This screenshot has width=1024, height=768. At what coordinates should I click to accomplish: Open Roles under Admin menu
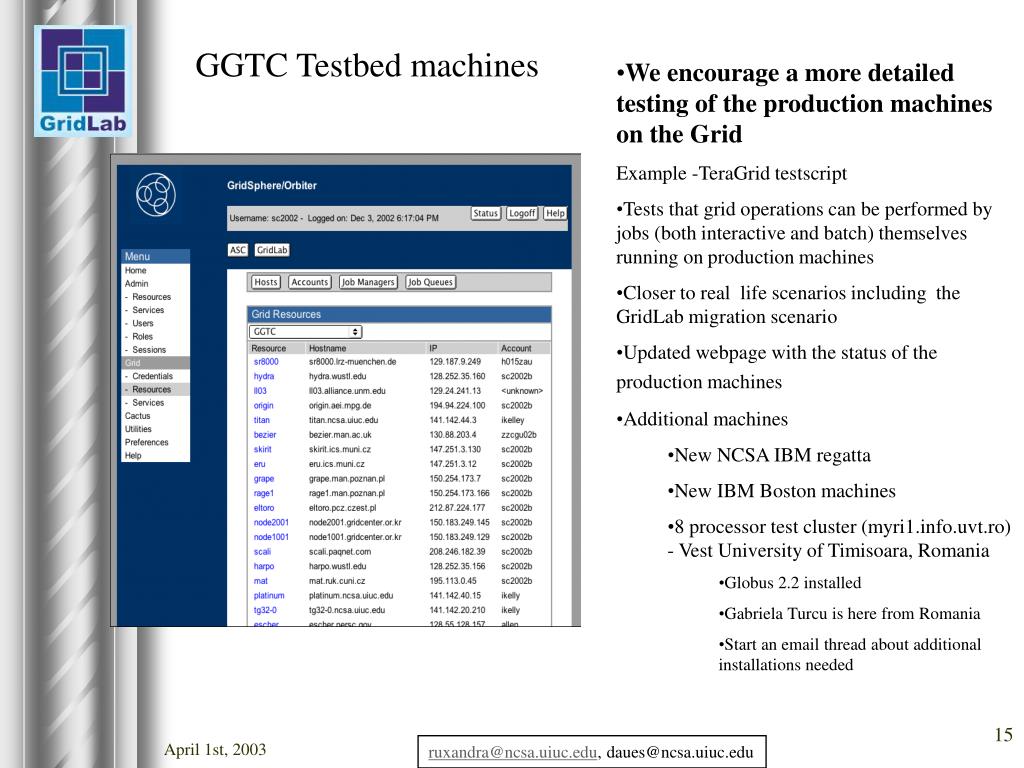(x=142, y=336)
